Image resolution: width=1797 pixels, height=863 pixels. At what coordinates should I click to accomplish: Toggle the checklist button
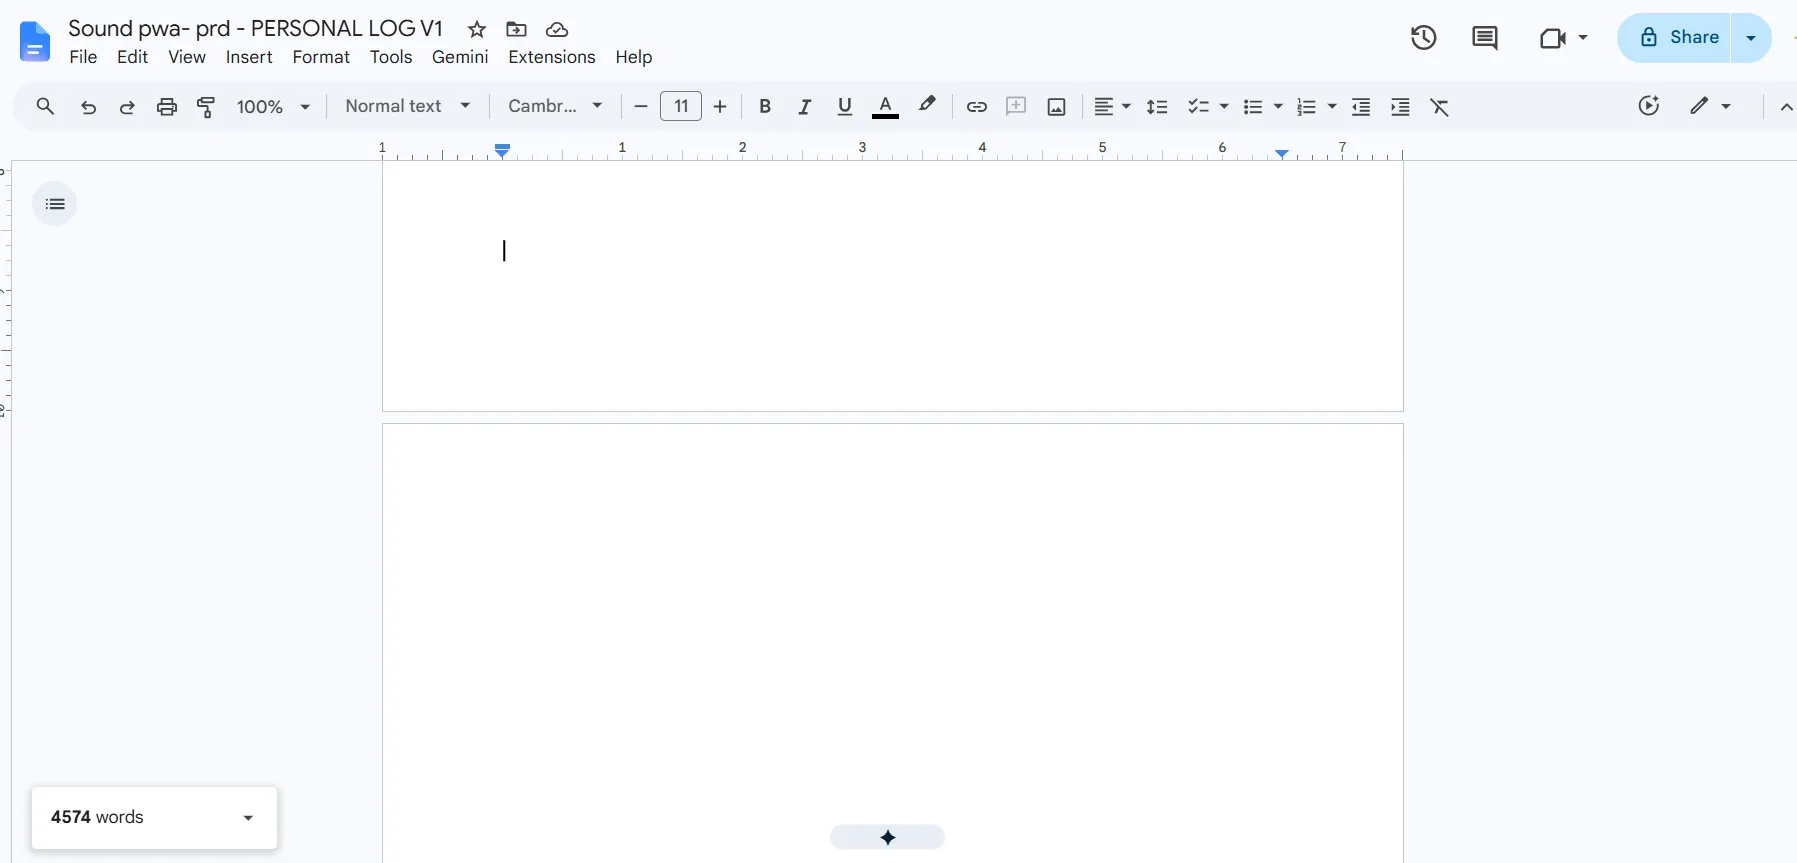click(x=1198, y=107)
